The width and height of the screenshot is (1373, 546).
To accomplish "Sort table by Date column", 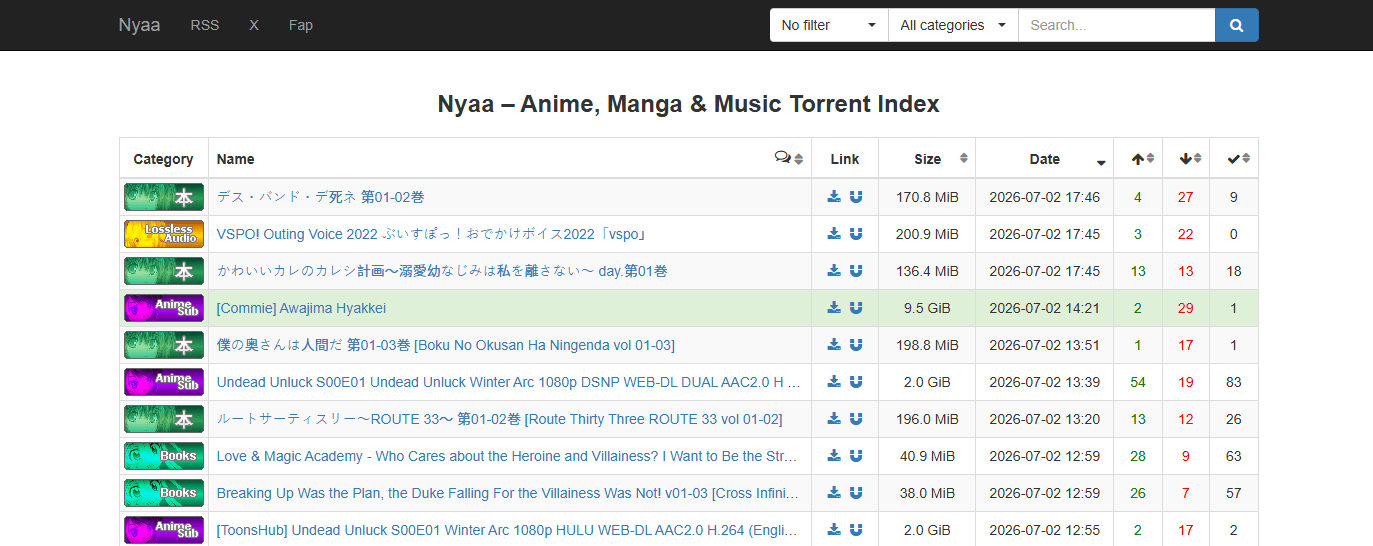I will pos(1045,158).
